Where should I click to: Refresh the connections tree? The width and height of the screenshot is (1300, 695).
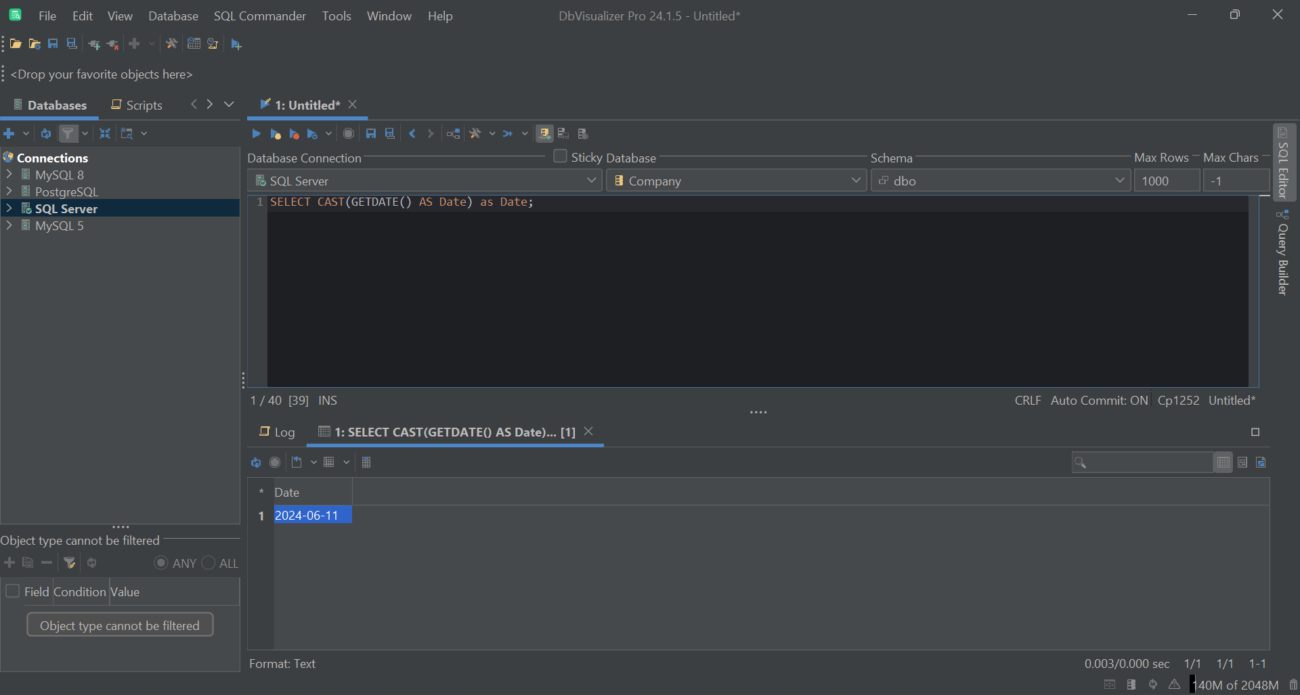tap(45, 133)
